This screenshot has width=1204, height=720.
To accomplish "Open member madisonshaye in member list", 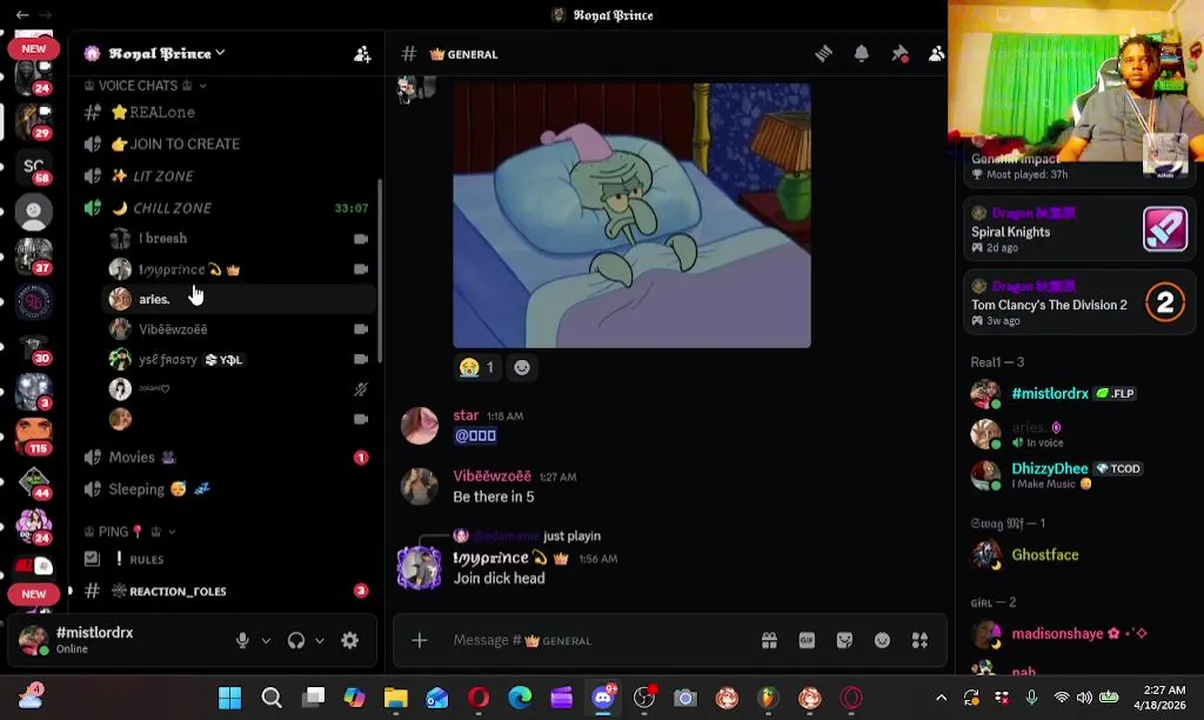I will [x=1079, y=634].
